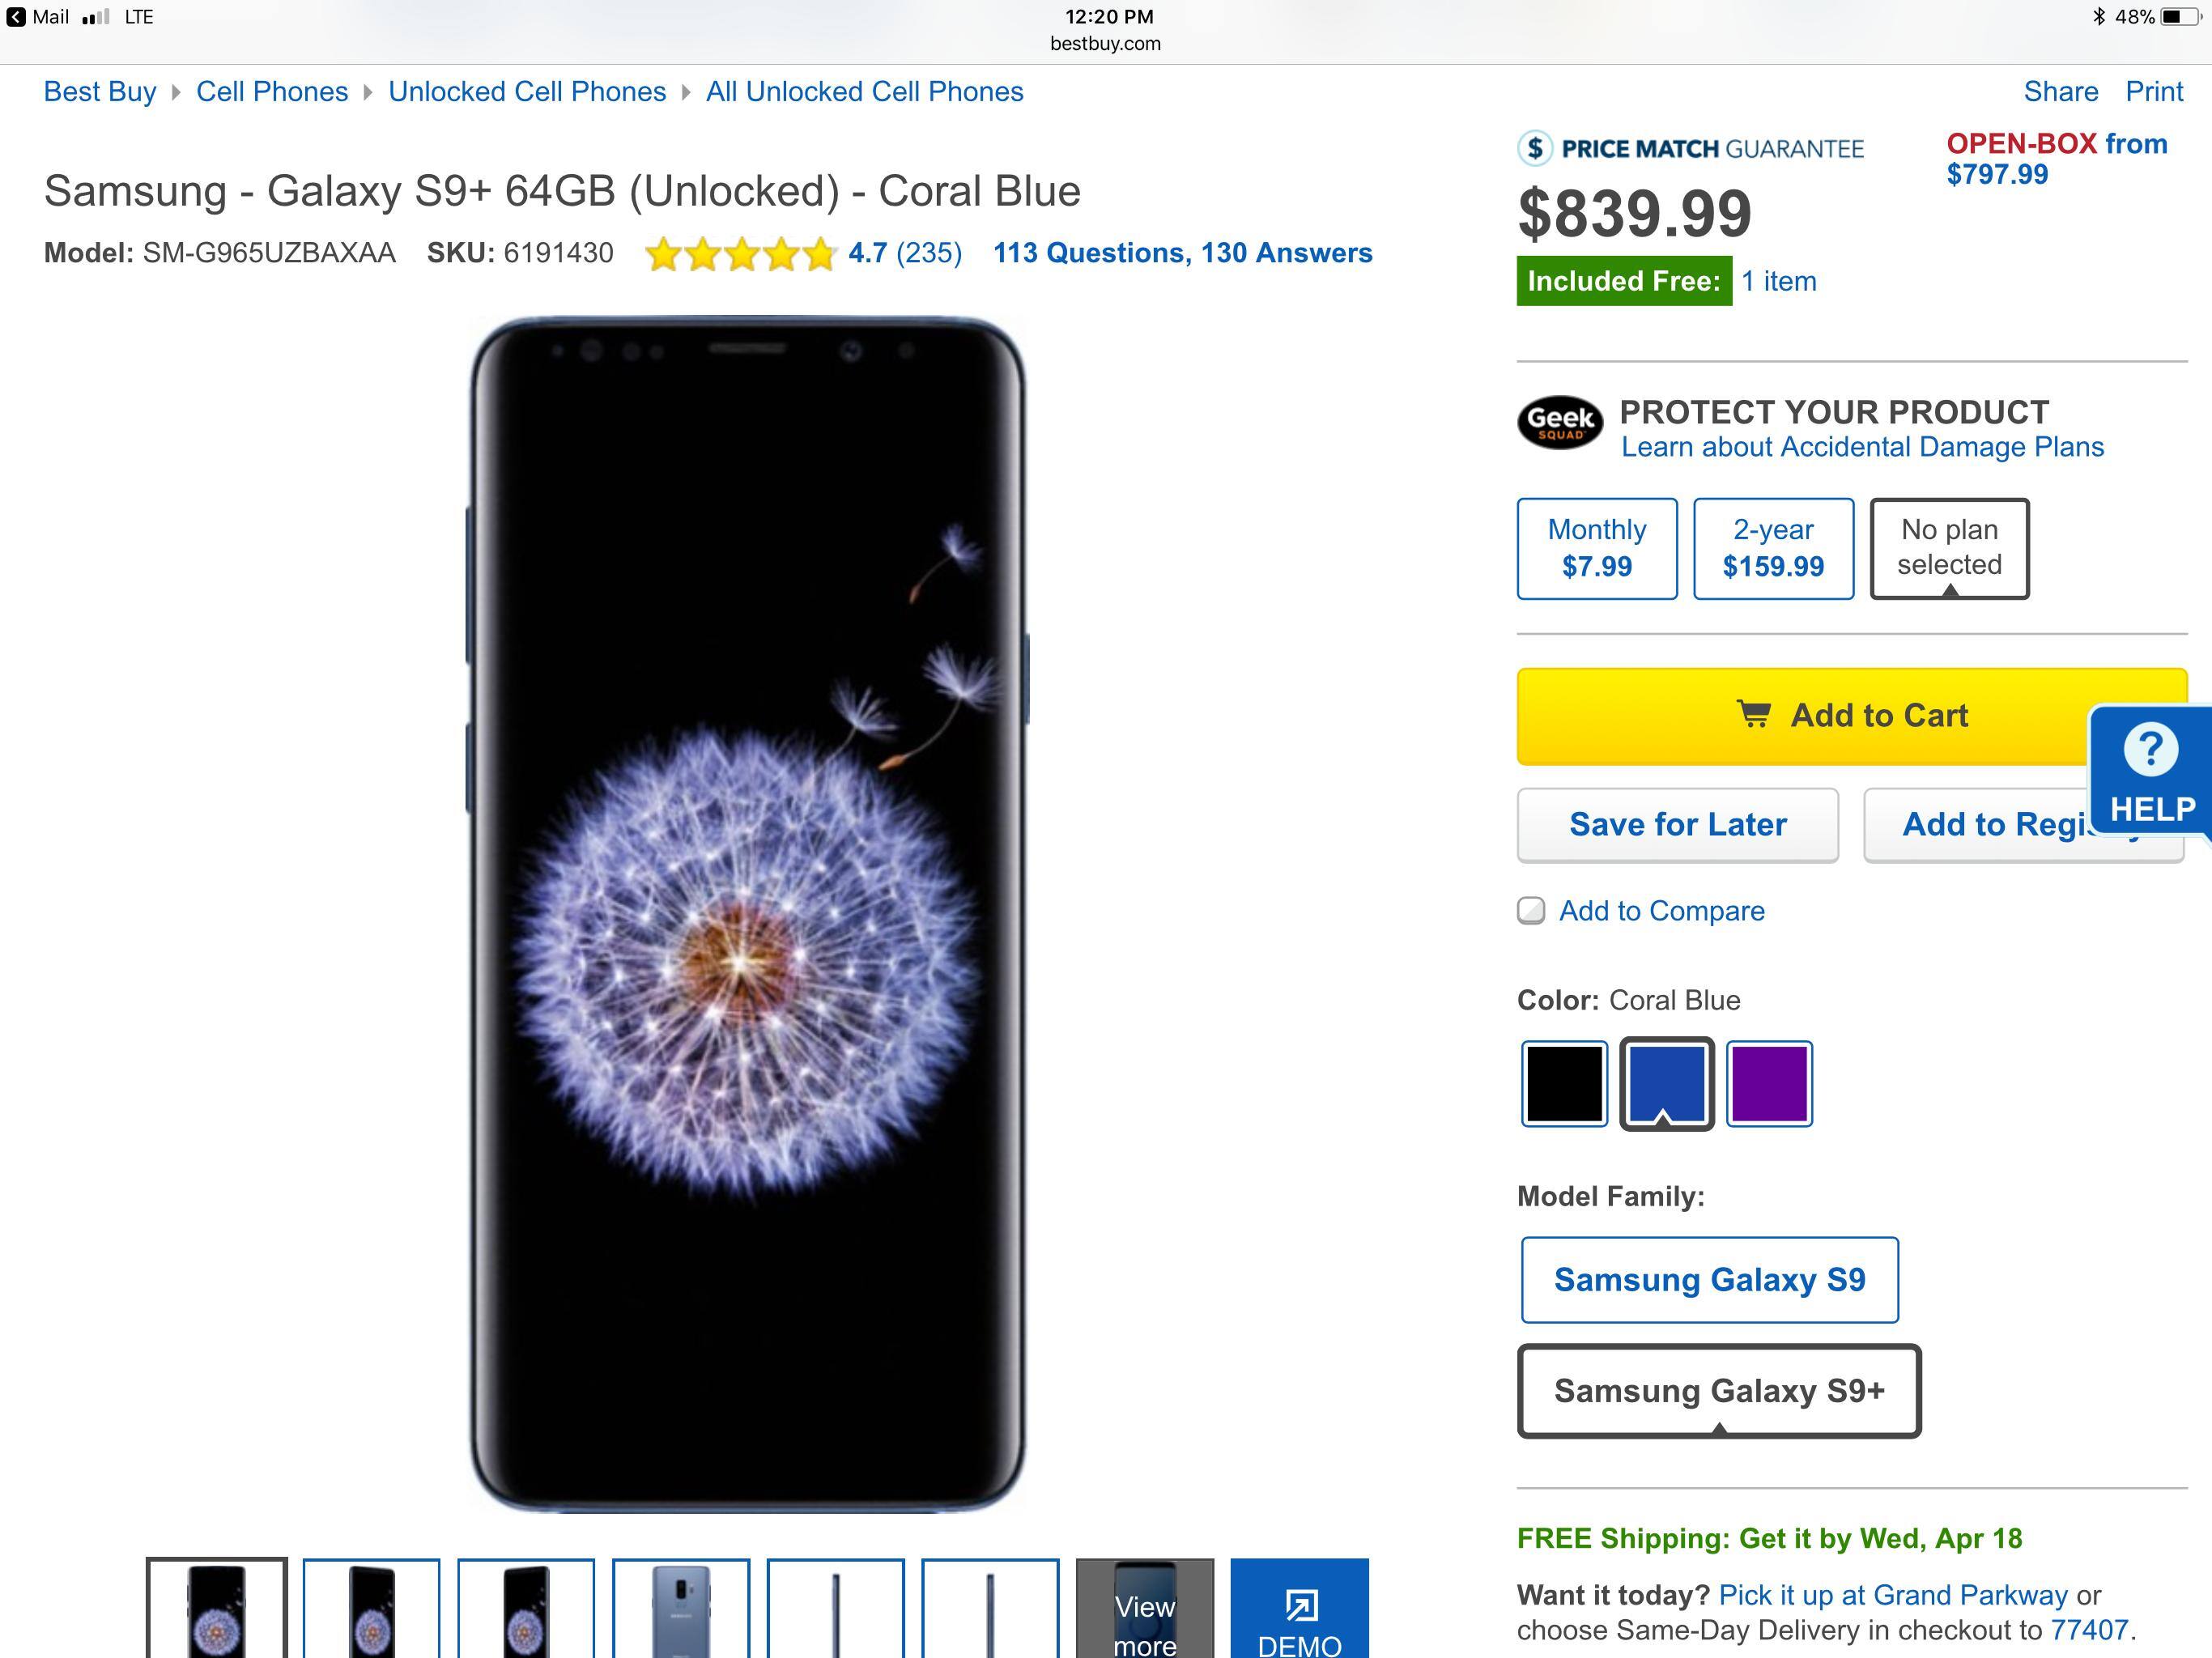Click the shopping cart icon on Add to Cart
Image resolution: width=2212 pixels, height=1658 pixels.
[1754, 715]
